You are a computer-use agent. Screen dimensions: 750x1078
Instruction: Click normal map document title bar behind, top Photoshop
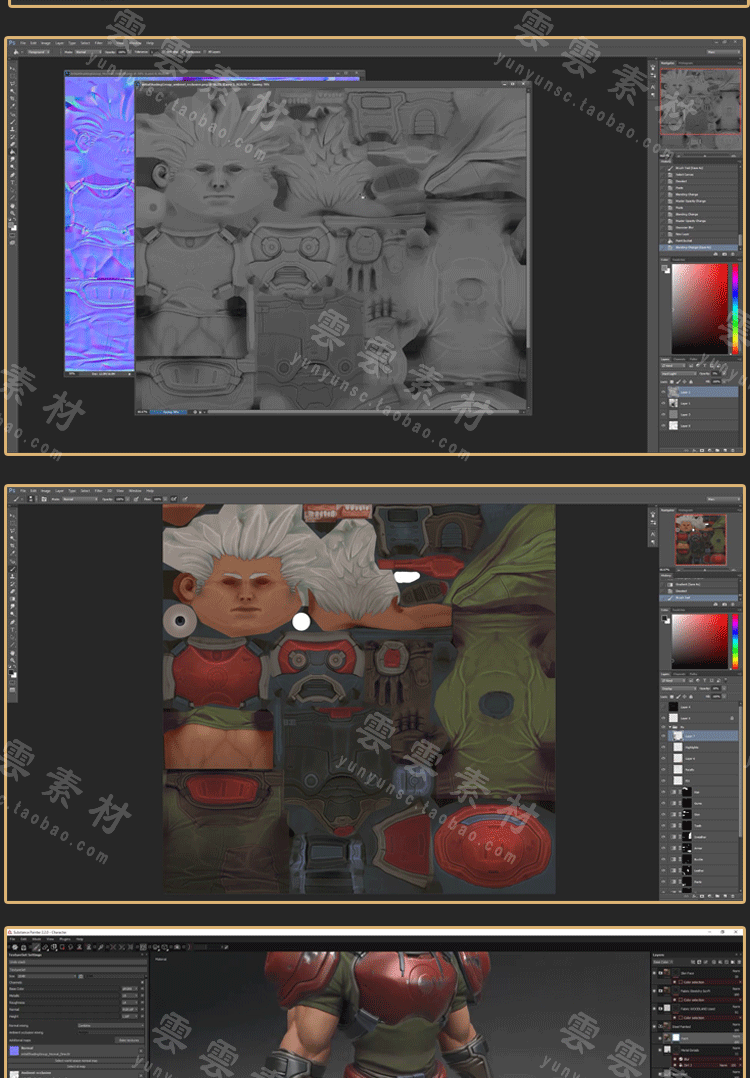point(214,74)
